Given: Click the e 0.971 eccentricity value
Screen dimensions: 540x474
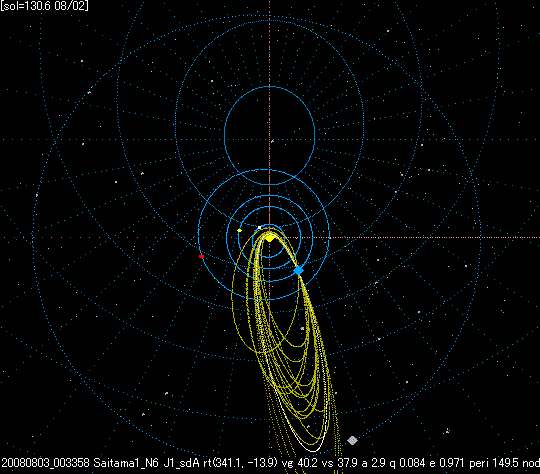Looking at the screenshot, I should pos(447,463).
